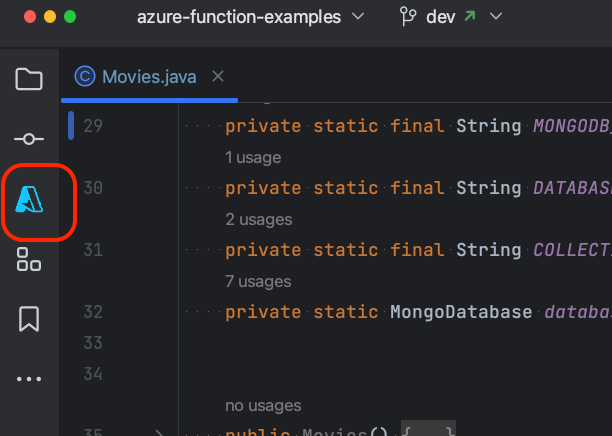Screen dimensions: 612x436
Task: Open the "7 usages" inlay hint
Action: [258, 282]
